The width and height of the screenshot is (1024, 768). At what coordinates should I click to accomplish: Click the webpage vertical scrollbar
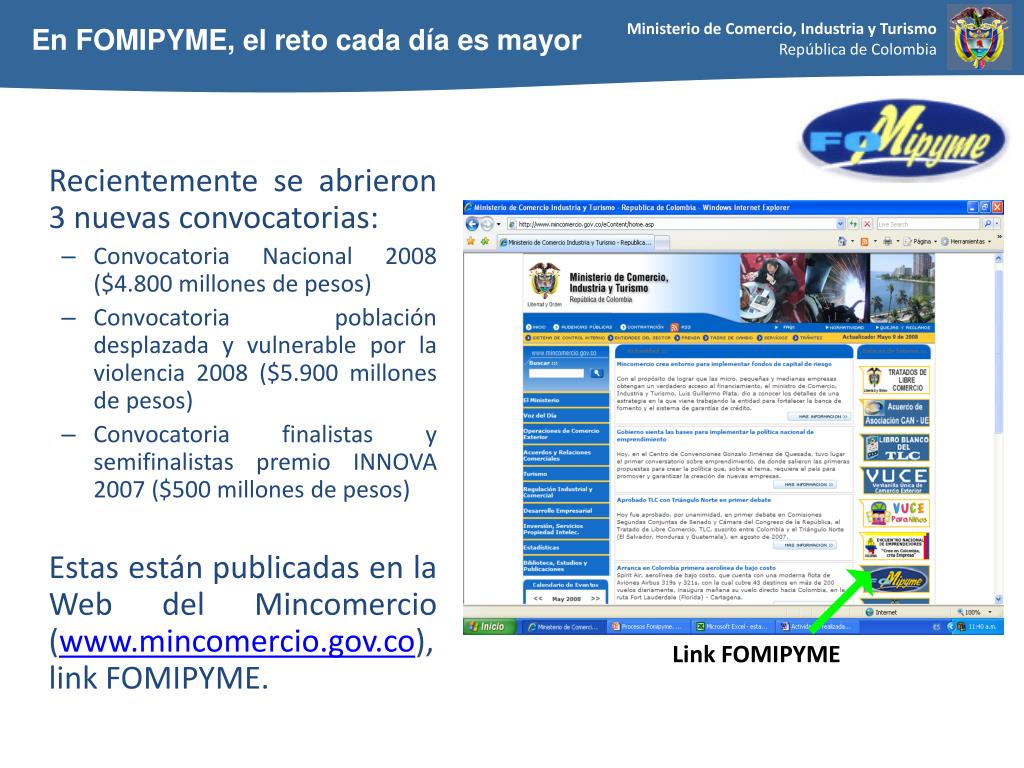click(997, 351)
